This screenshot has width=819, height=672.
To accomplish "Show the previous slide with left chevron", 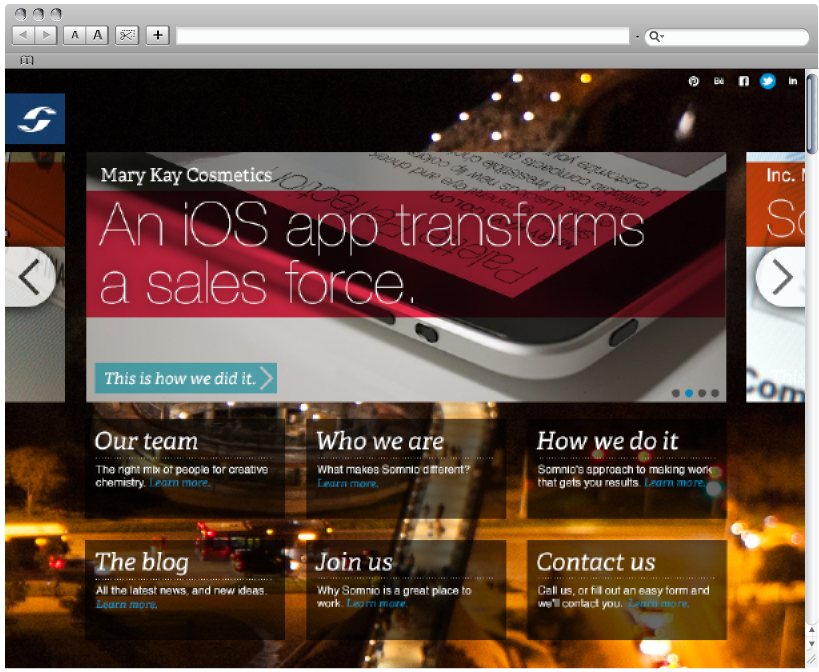I will tap(30, 277).
